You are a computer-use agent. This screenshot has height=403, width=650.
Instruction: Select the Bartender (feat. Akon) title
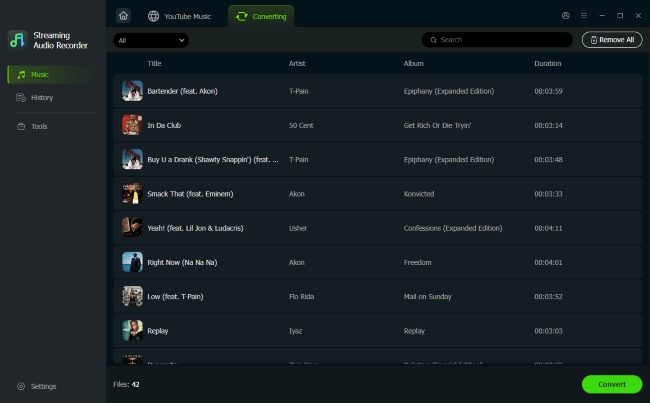182,91
